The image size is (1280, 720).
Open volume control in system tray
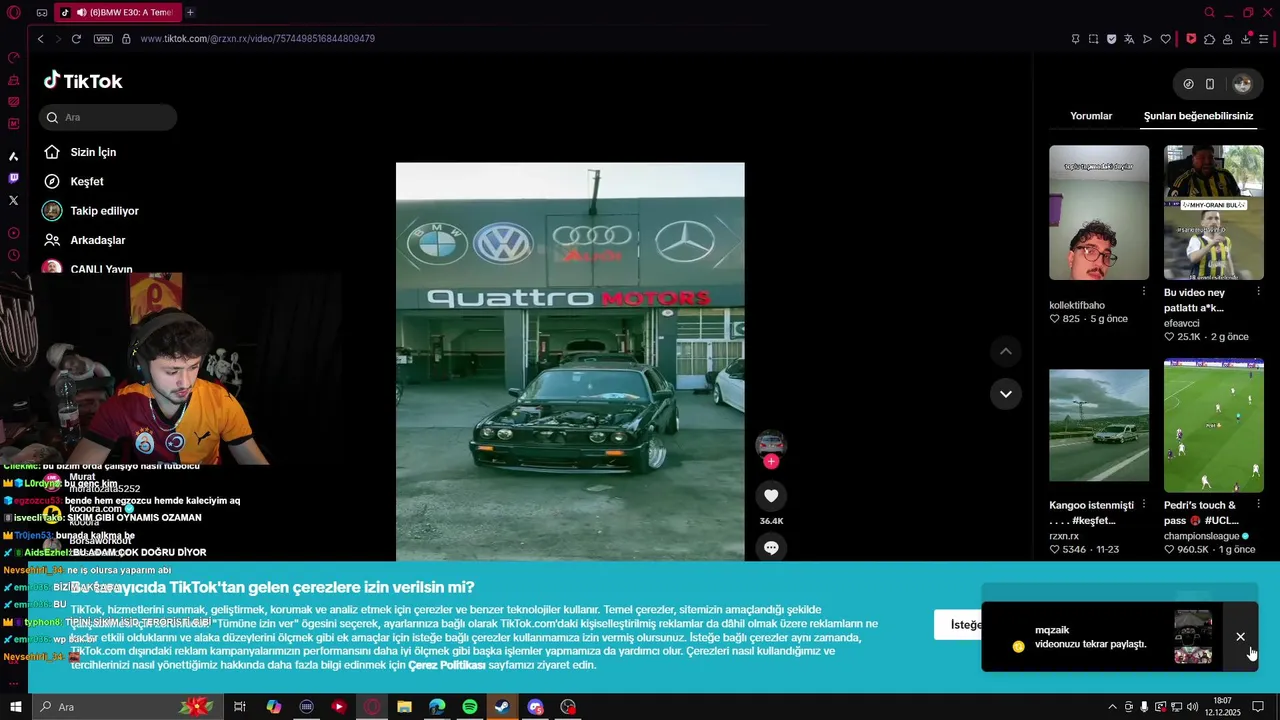[x=1192, y=707]
